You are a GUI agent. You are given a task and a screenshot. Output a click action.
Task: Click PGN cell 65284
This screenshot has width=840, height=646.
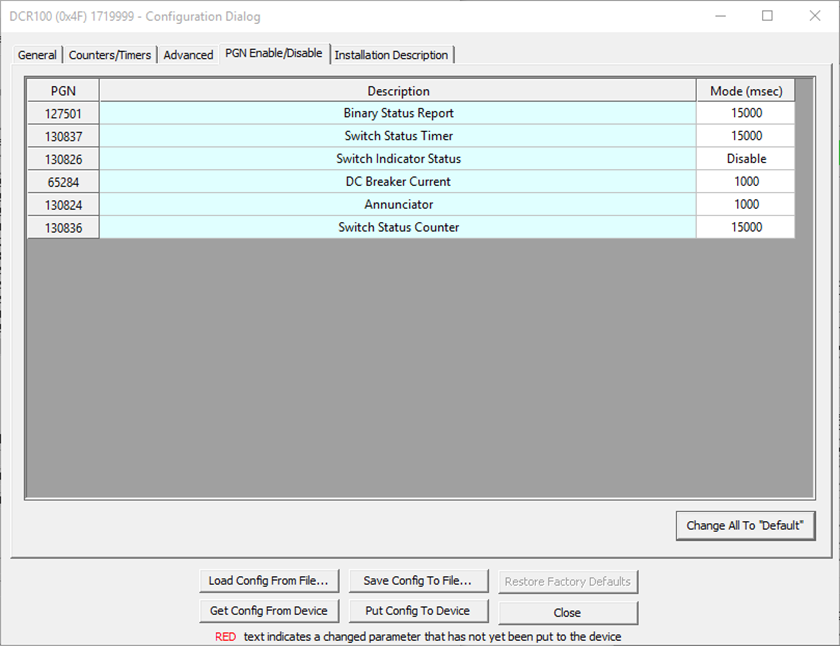point(63,182)
